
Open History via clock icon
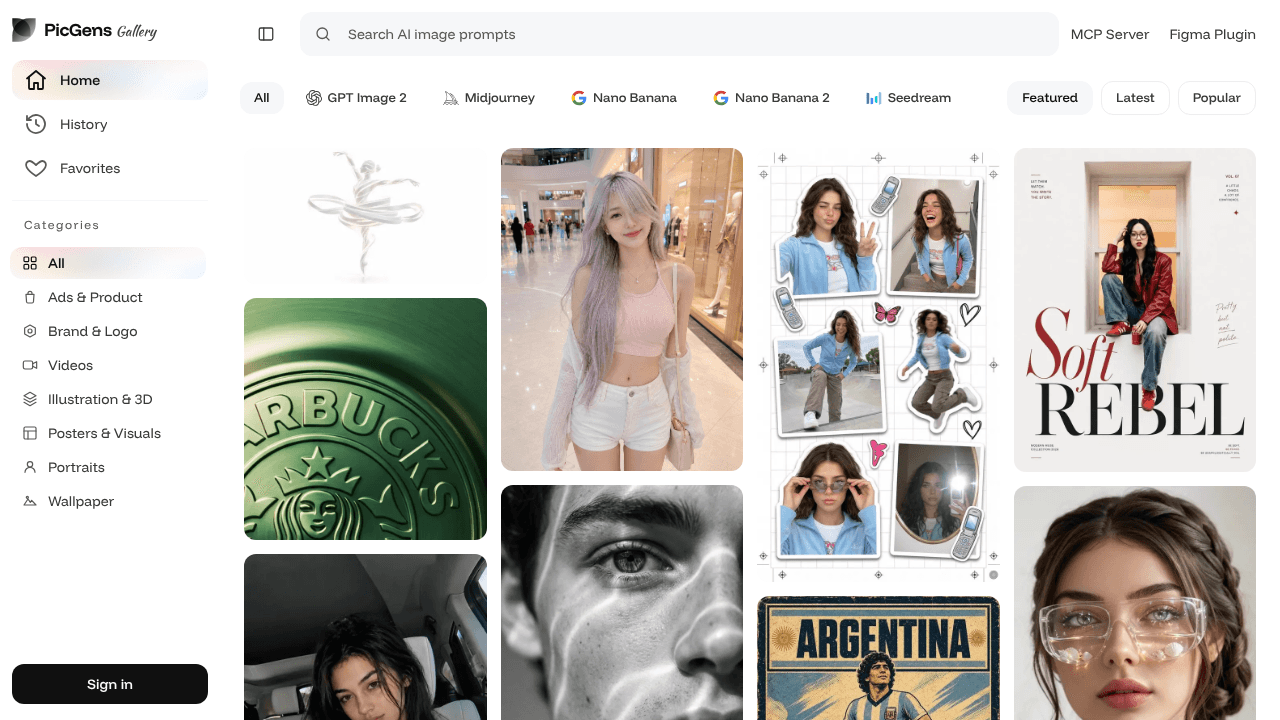[x=36, y=124]
